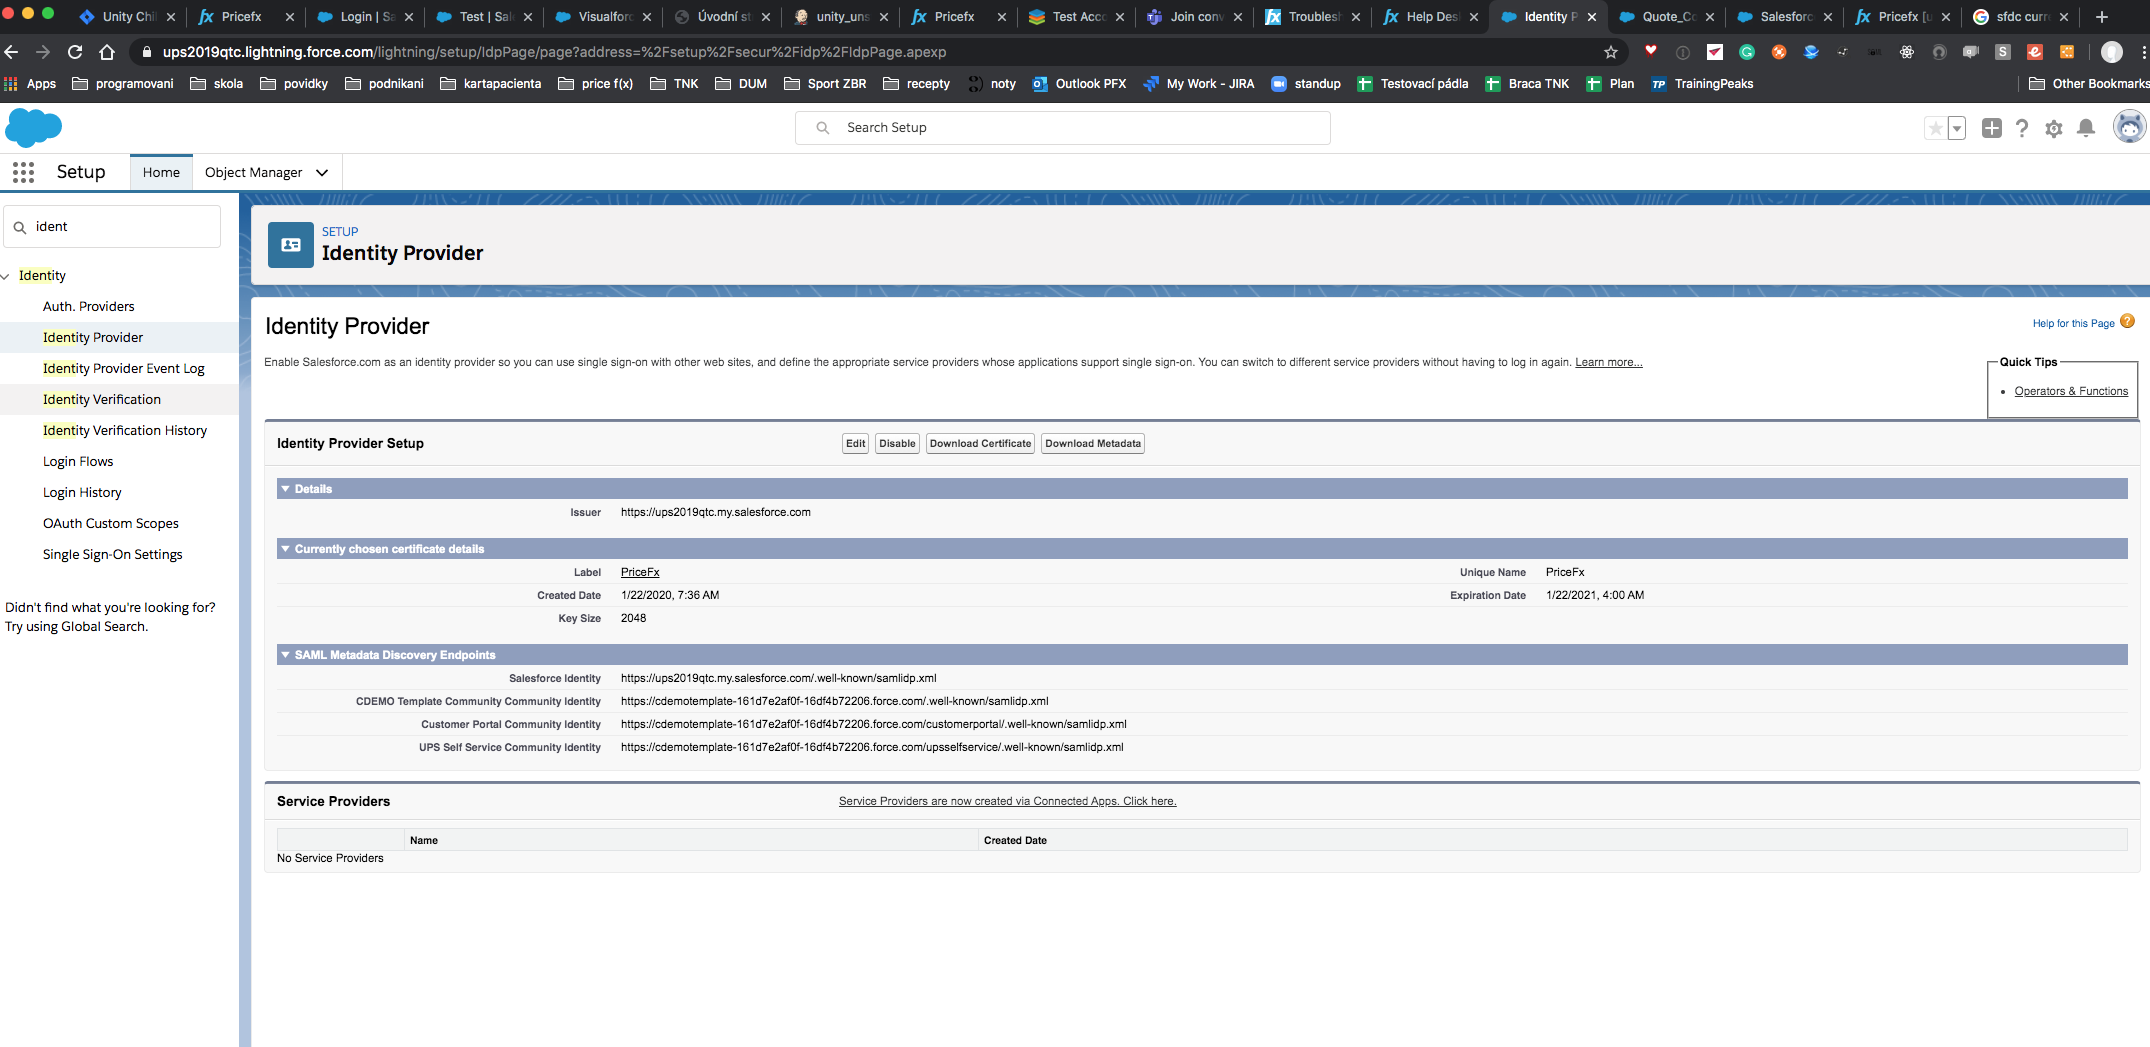
Task: Open the Service Providers Connected Apps link
Action: click(1007, 801)
